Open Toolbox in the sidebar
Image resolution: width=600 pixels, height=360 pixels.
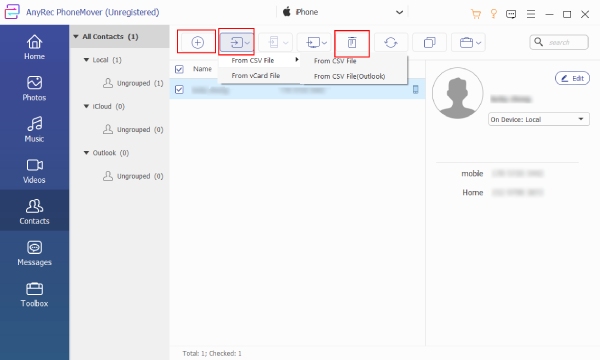coord(34,295)
